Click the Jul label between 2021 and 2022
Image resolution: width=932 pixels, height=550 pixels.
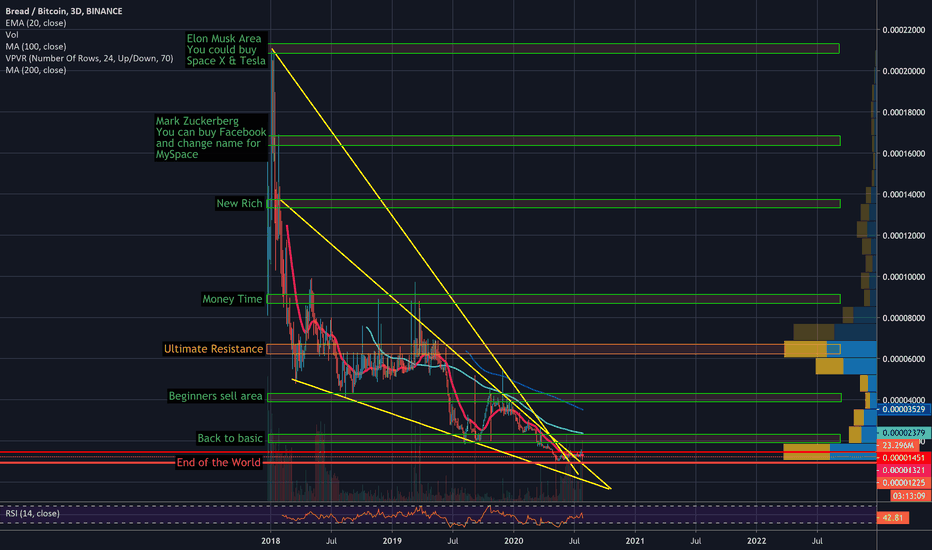695,541
